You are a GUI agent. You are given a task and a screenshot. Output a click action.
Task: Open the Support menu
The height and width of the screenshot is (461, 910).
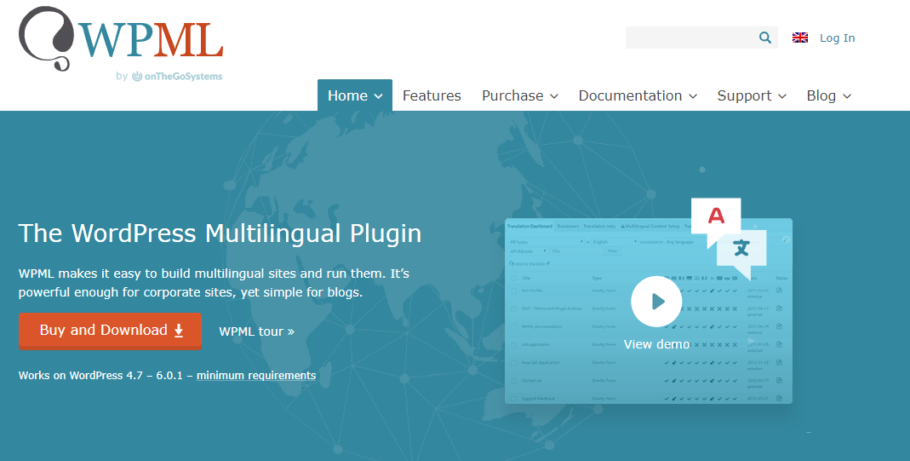(752, 95)
